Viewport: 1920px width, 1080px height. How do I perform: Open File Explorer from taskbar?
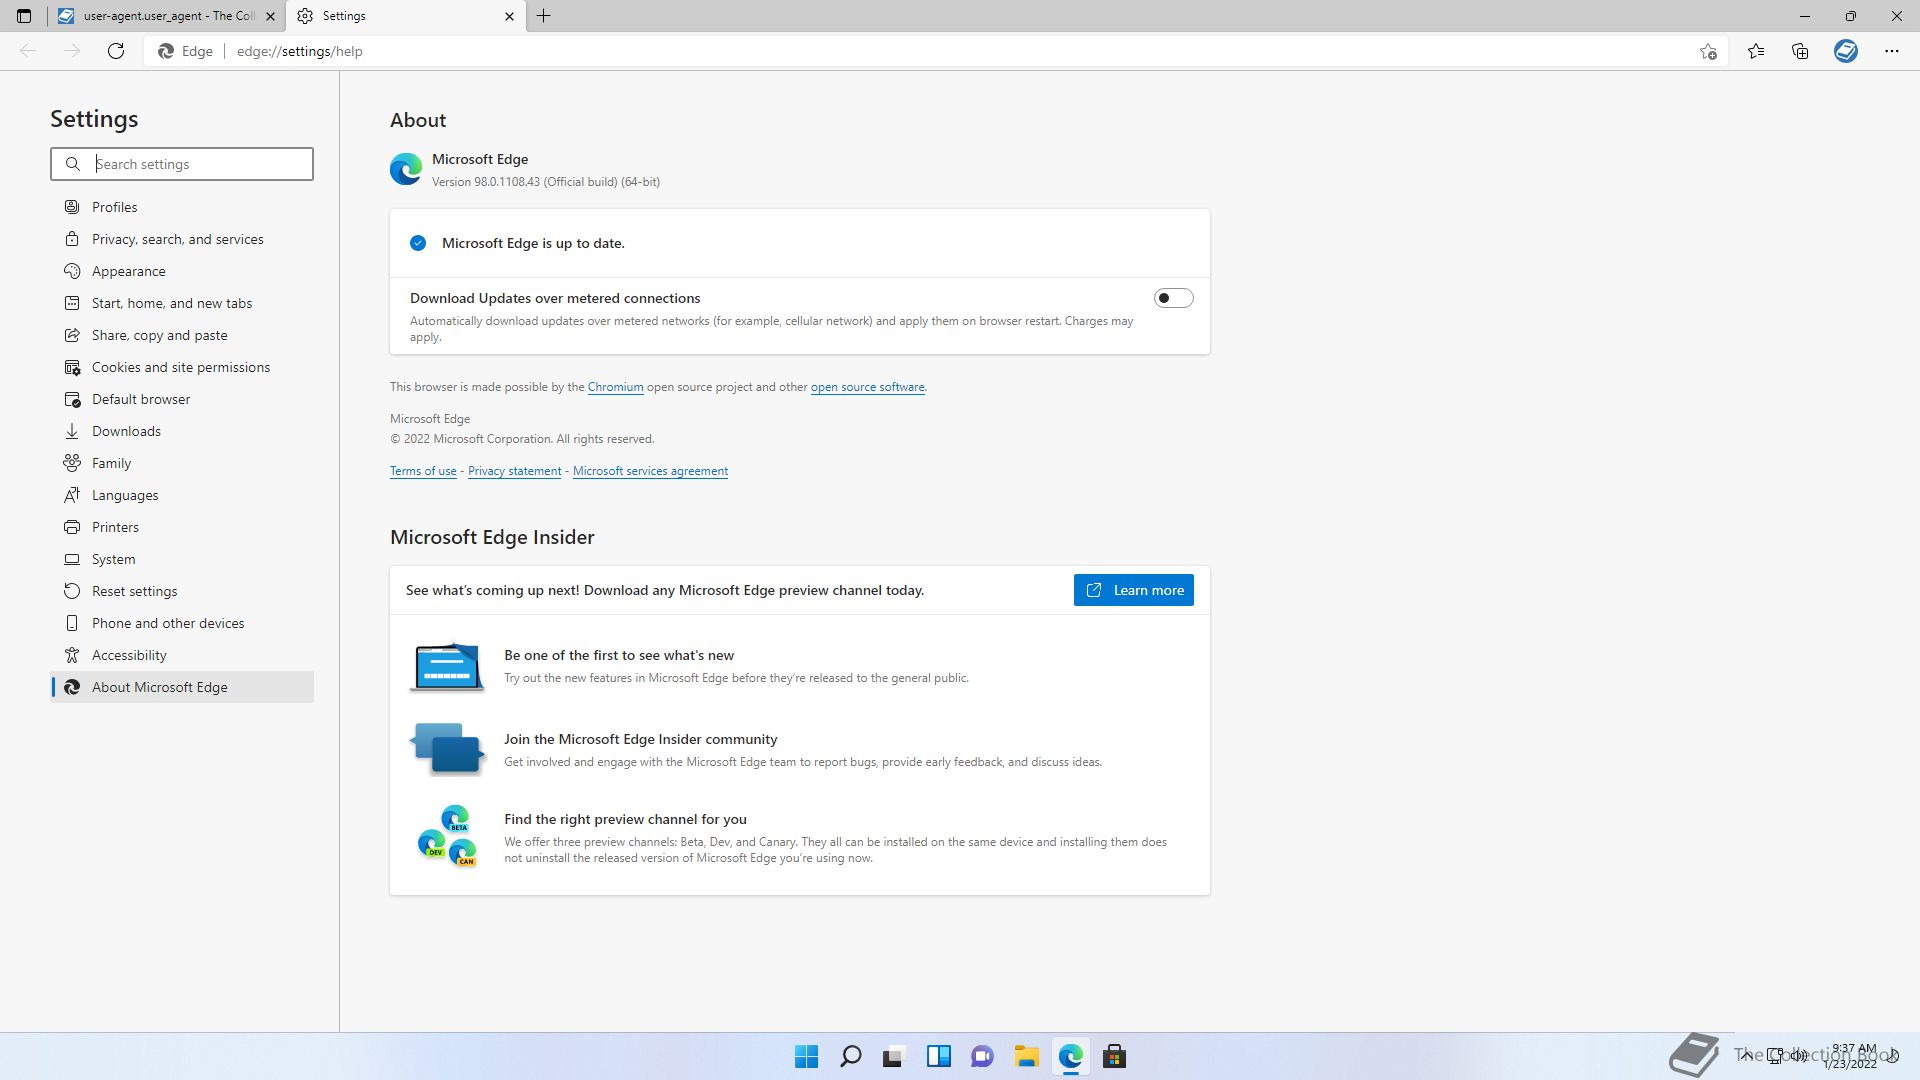click(x=1026, y=1056)
